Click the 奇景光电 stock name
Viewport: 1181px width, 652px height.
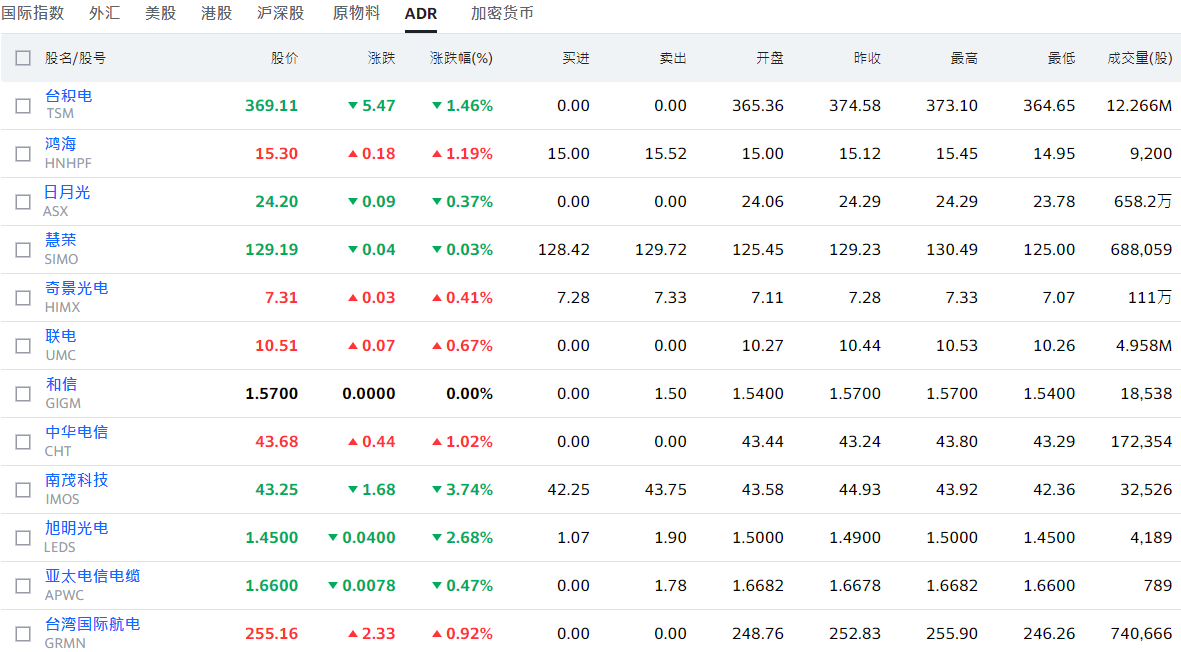[77, 288]
